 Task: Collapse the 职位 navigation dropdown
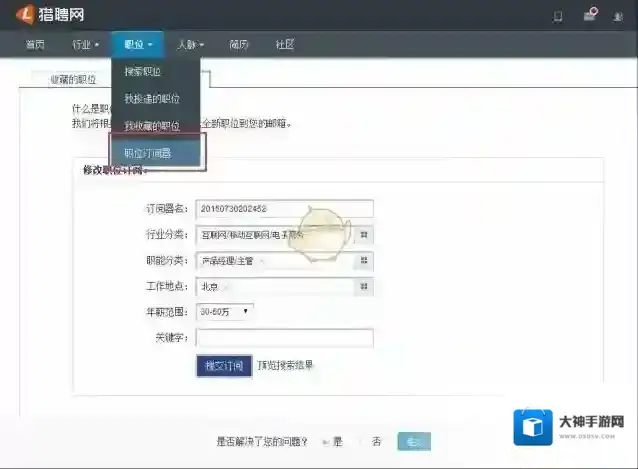[x=138, y=44]
